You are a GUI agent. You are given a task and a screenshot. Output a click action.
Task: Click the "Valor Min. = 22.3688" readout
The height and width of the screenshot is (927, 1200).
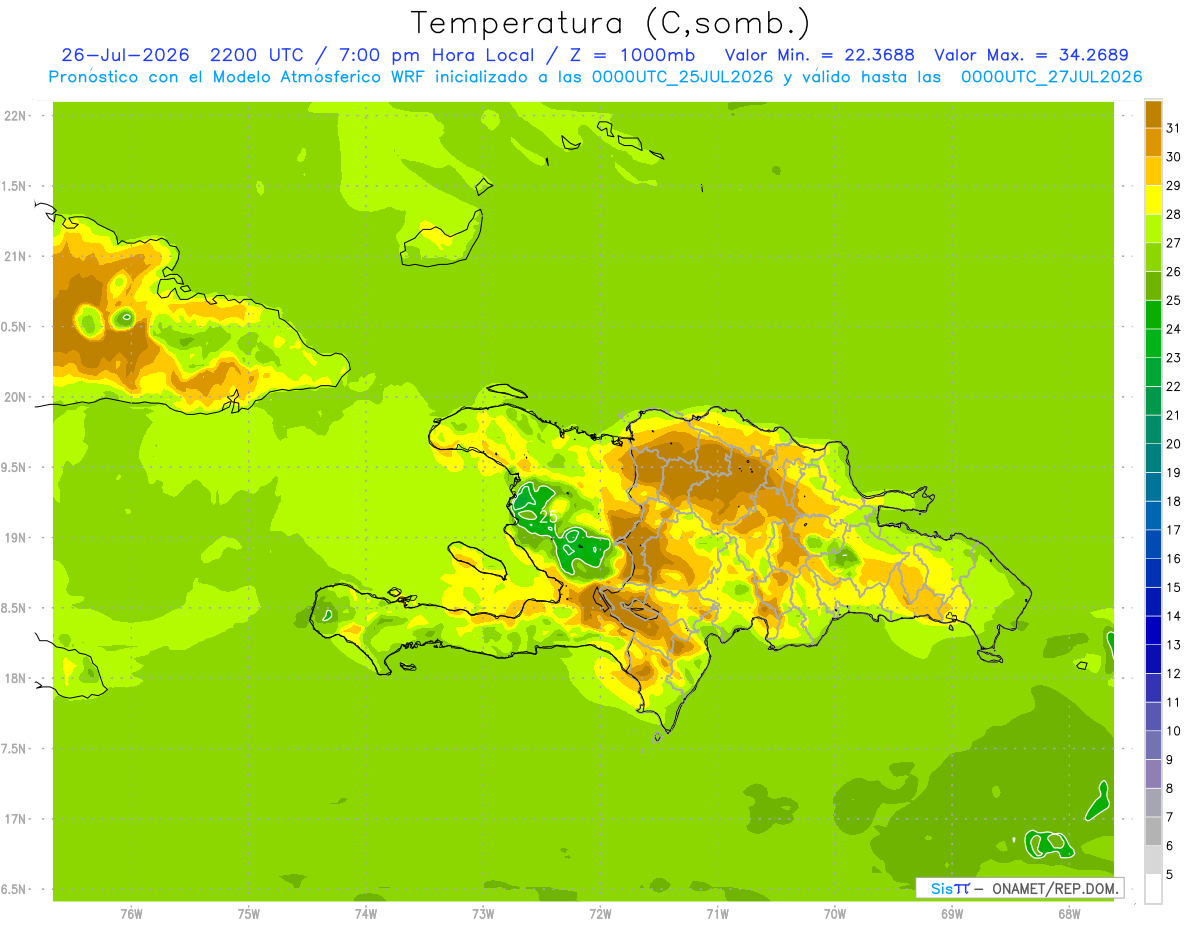(820, 55)
